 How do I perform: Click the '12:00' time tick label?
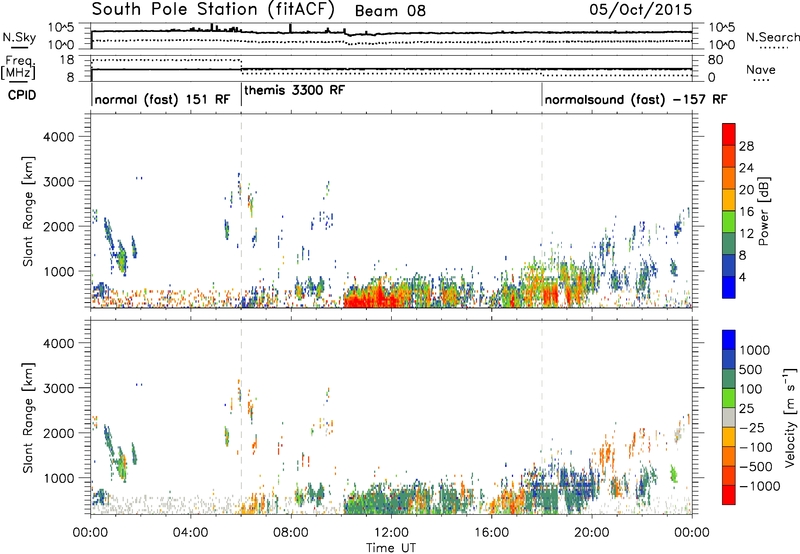coord(391,533)
